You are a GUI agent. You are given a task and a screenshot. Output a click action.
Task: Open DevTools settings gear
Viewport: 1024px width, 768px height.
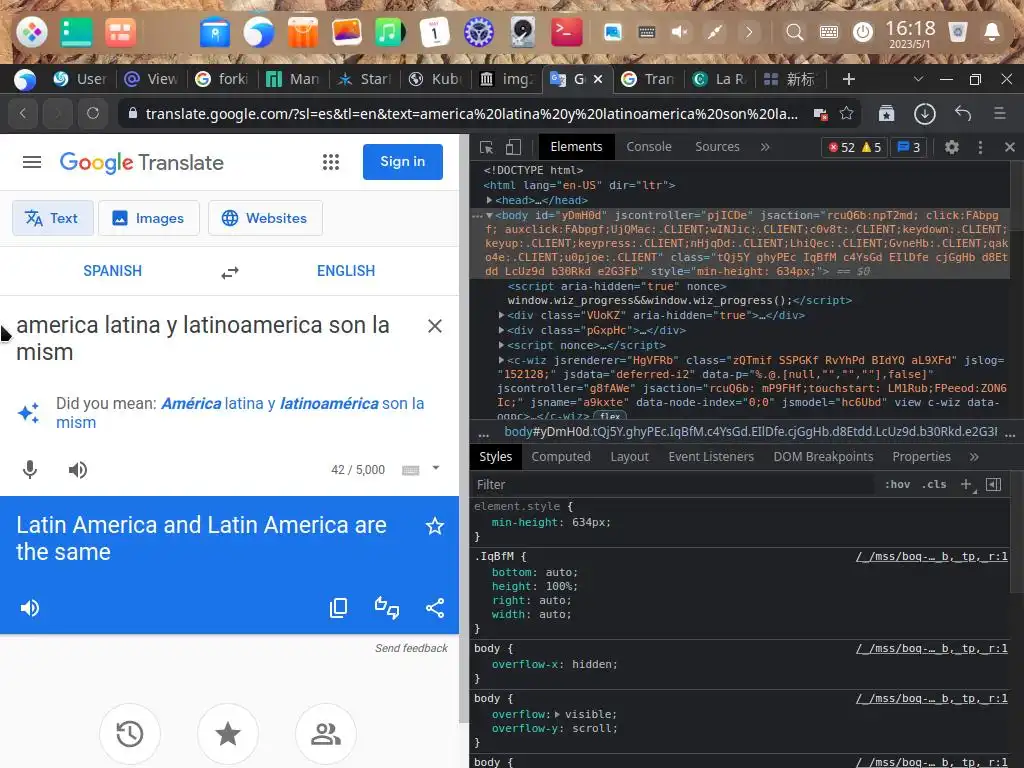tap(952, 147)
